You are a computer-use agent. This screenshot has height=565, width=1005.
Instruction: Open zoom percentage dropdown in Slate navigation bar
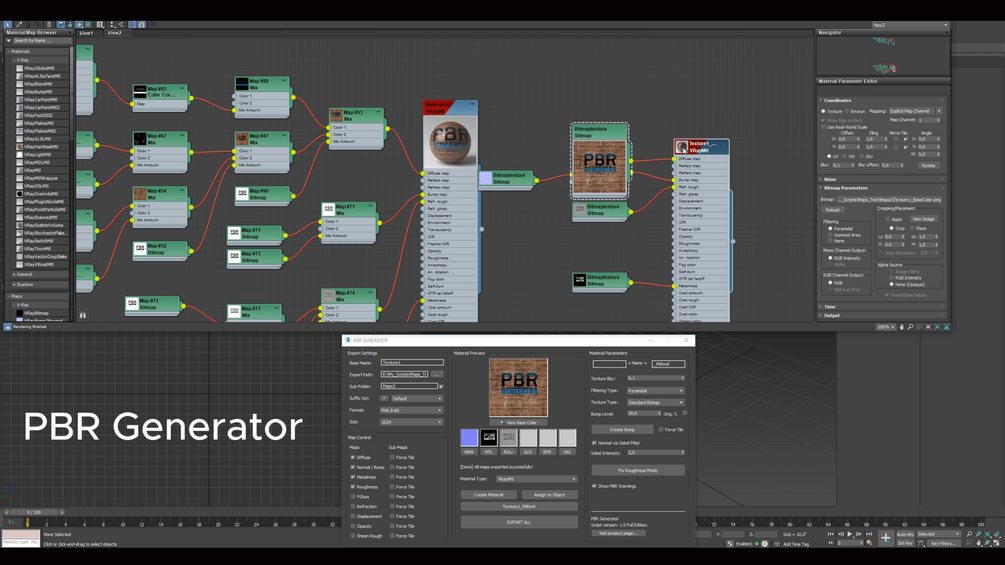pos(886,327)
